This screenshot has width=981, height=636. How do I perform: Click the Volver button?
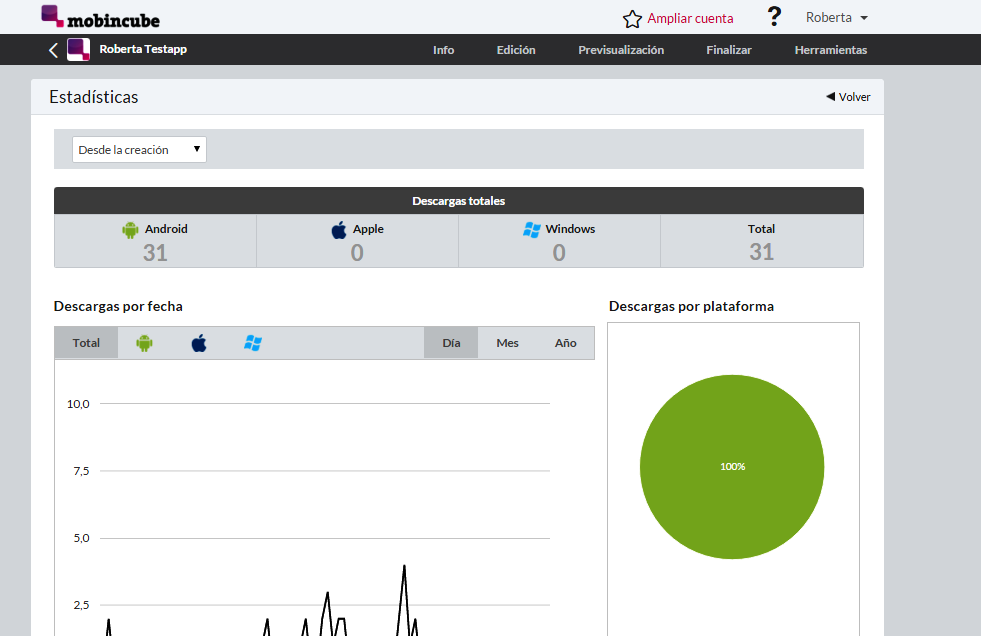tap(848, 97)
